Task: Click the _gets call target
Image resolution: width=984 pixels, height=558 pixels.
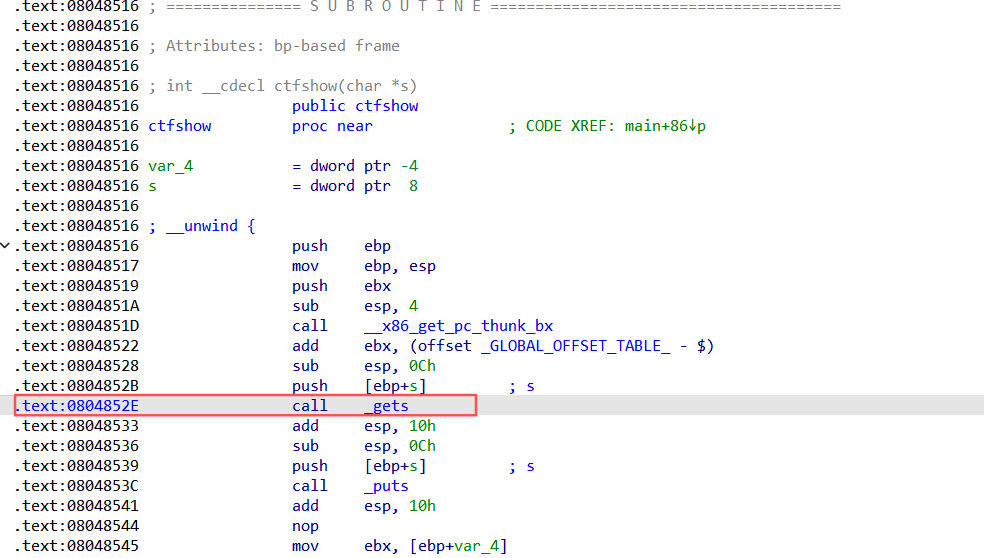Action: (x=386, y=406)
